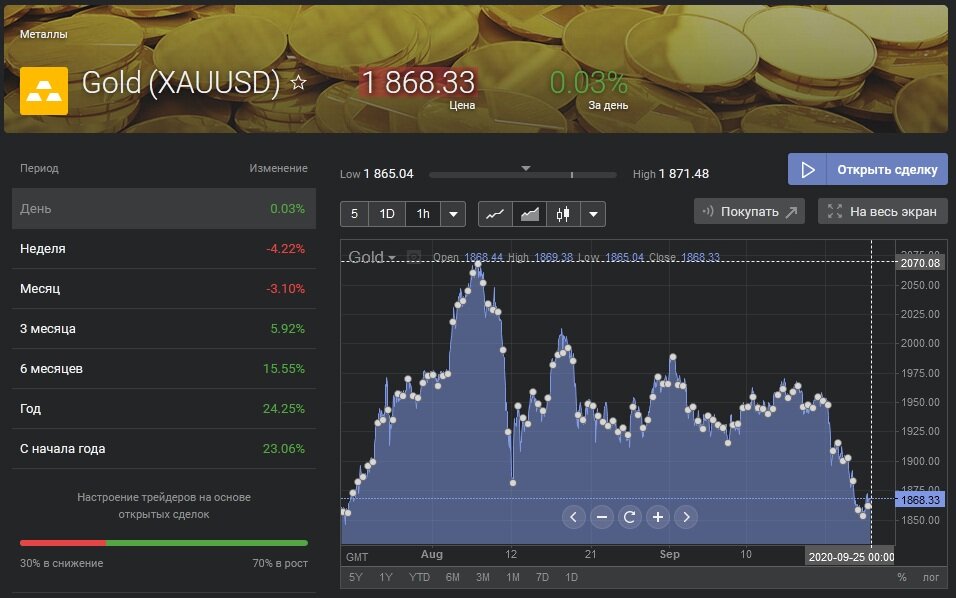Select the line chart type icon
Image resolution: width=956 pixels, height=598 pixels.
pyautogui.click(x=495, y=214)
